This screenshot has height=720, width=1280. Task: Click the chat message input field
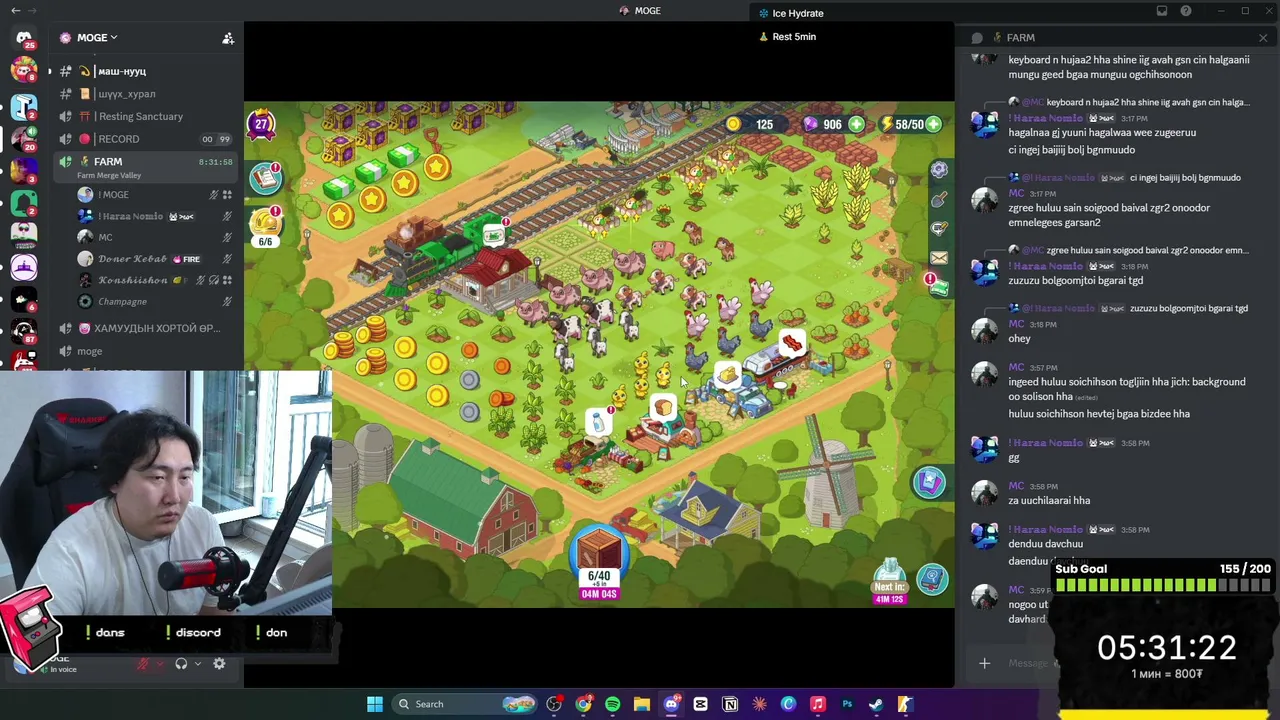[x=1030, y=663]
